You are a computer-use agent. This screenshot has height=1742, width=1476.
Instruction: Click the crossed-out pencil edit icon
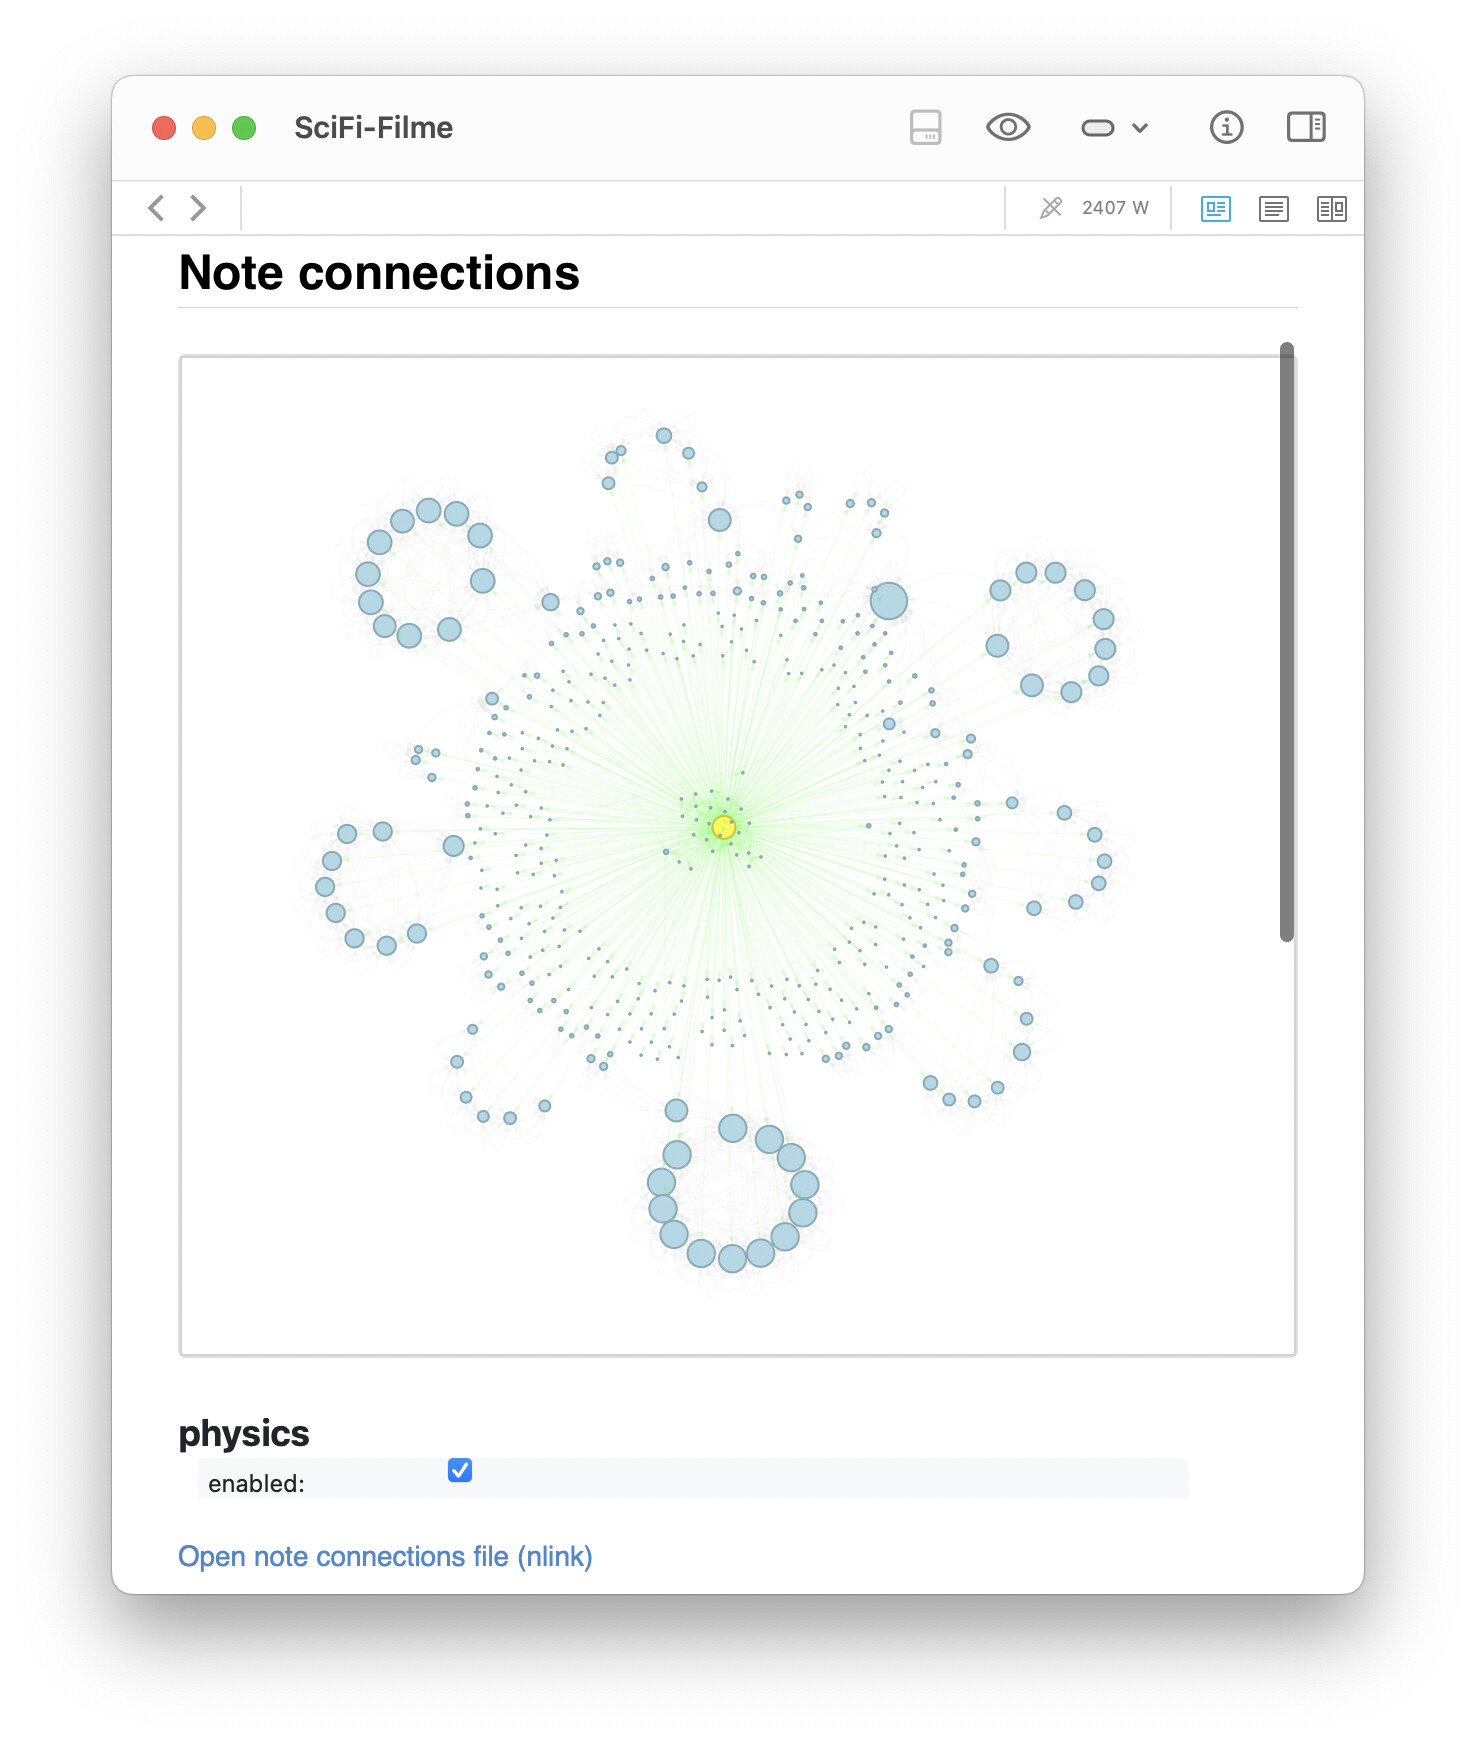click(1051, 208)
